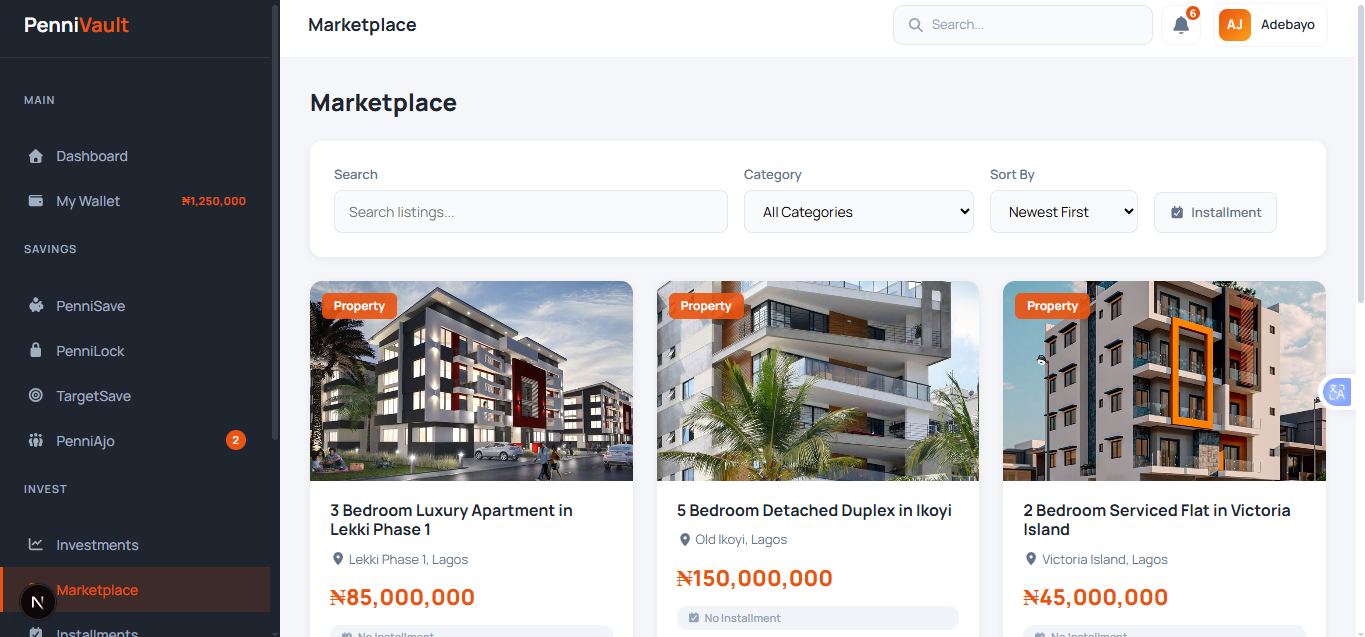Click the PenniAjo group icon
Image resolution: width=1365 pixels, height=637 pixels.
[36, 441]
